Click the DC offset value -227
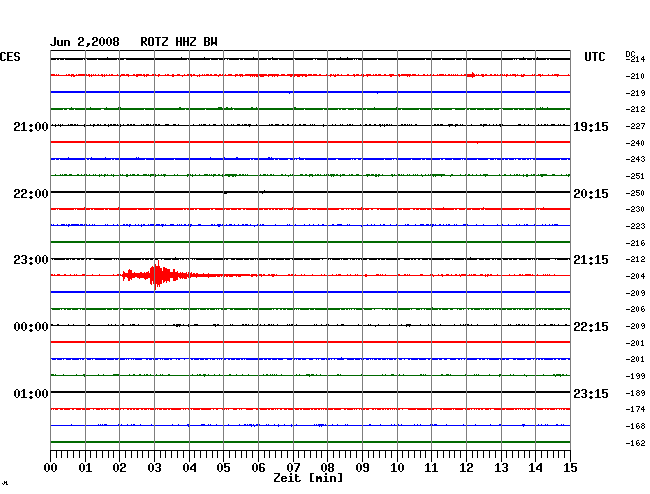 coord(635,126)
